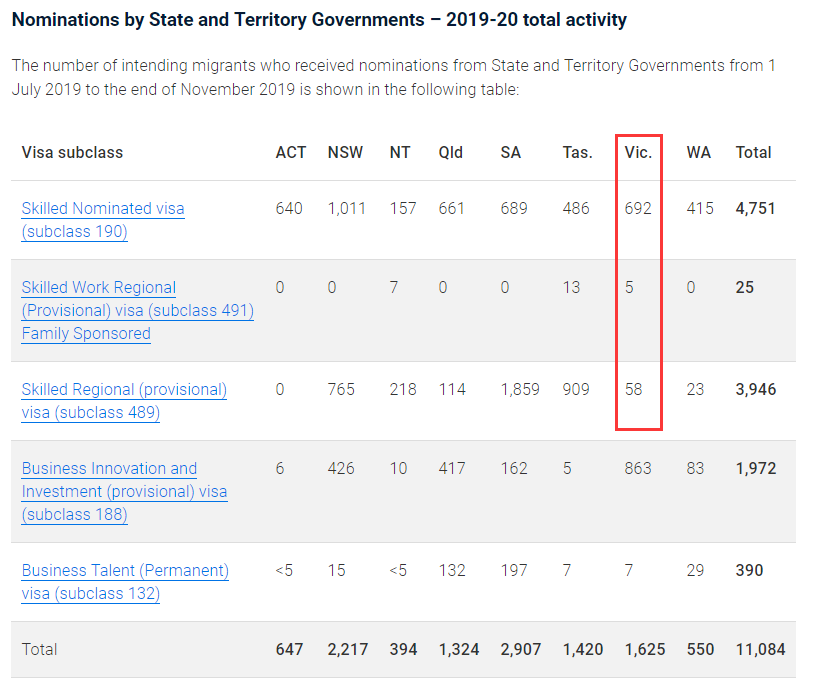Open Business Innovation and Investment visa subclass 188 link
Image resolution: width=820 pixels, height=686 pixels.
pos(109,469)
